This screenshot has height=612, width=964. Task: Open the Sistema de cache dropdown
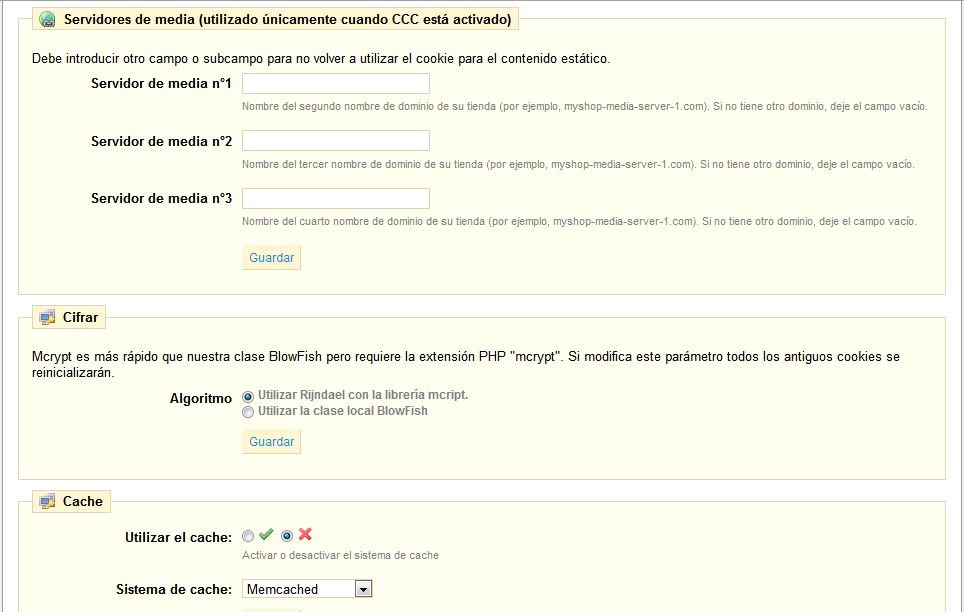point(307,589)
